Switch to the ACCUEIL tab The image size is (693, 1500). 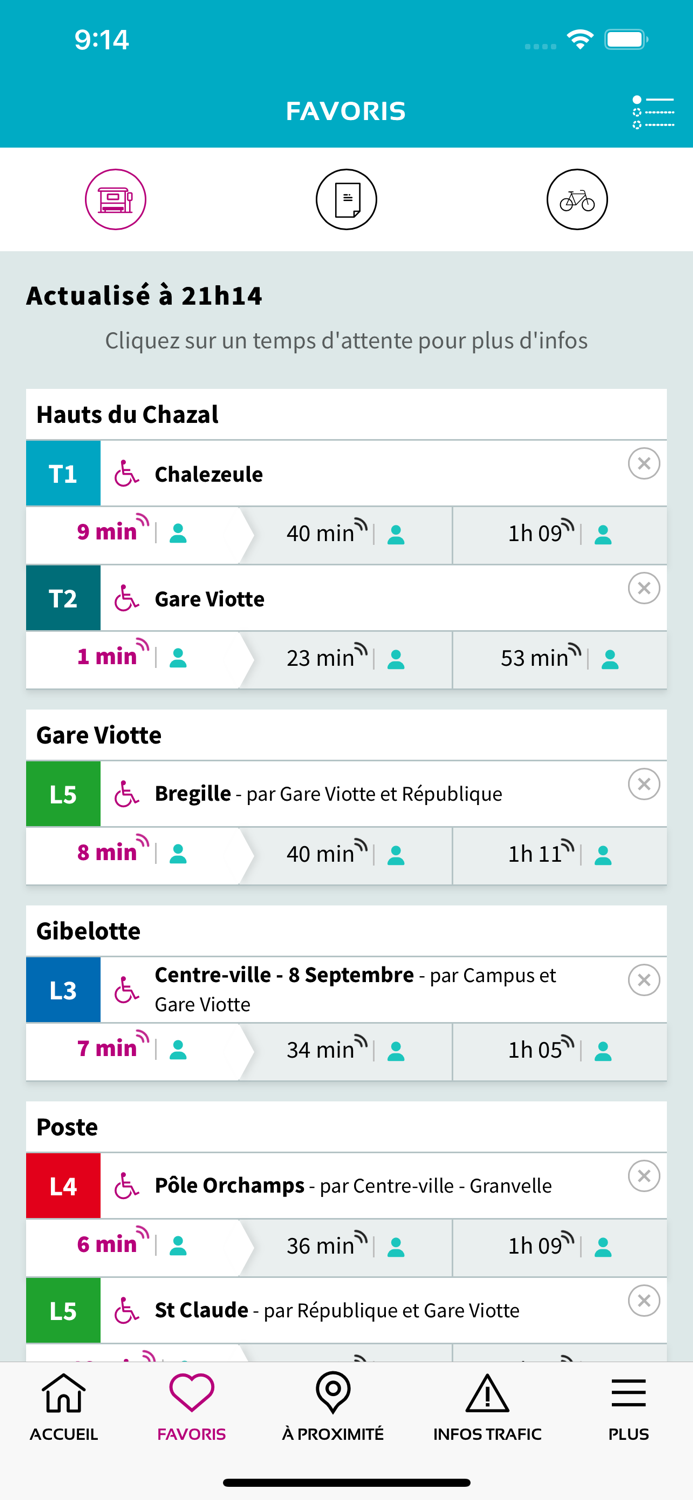[63, 1407]
